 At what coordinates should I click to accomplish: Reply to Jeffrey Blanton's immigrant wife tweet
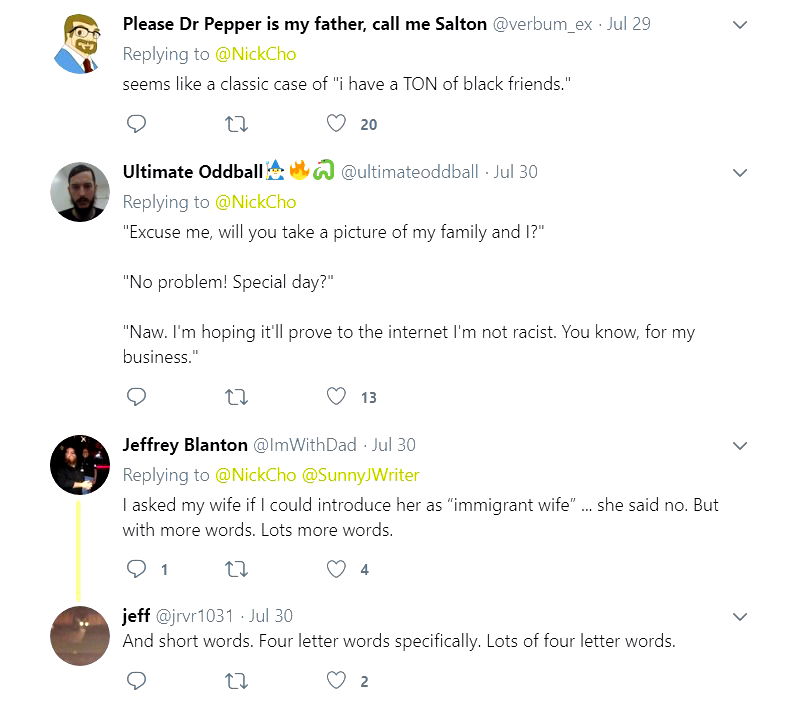[137, 569]
